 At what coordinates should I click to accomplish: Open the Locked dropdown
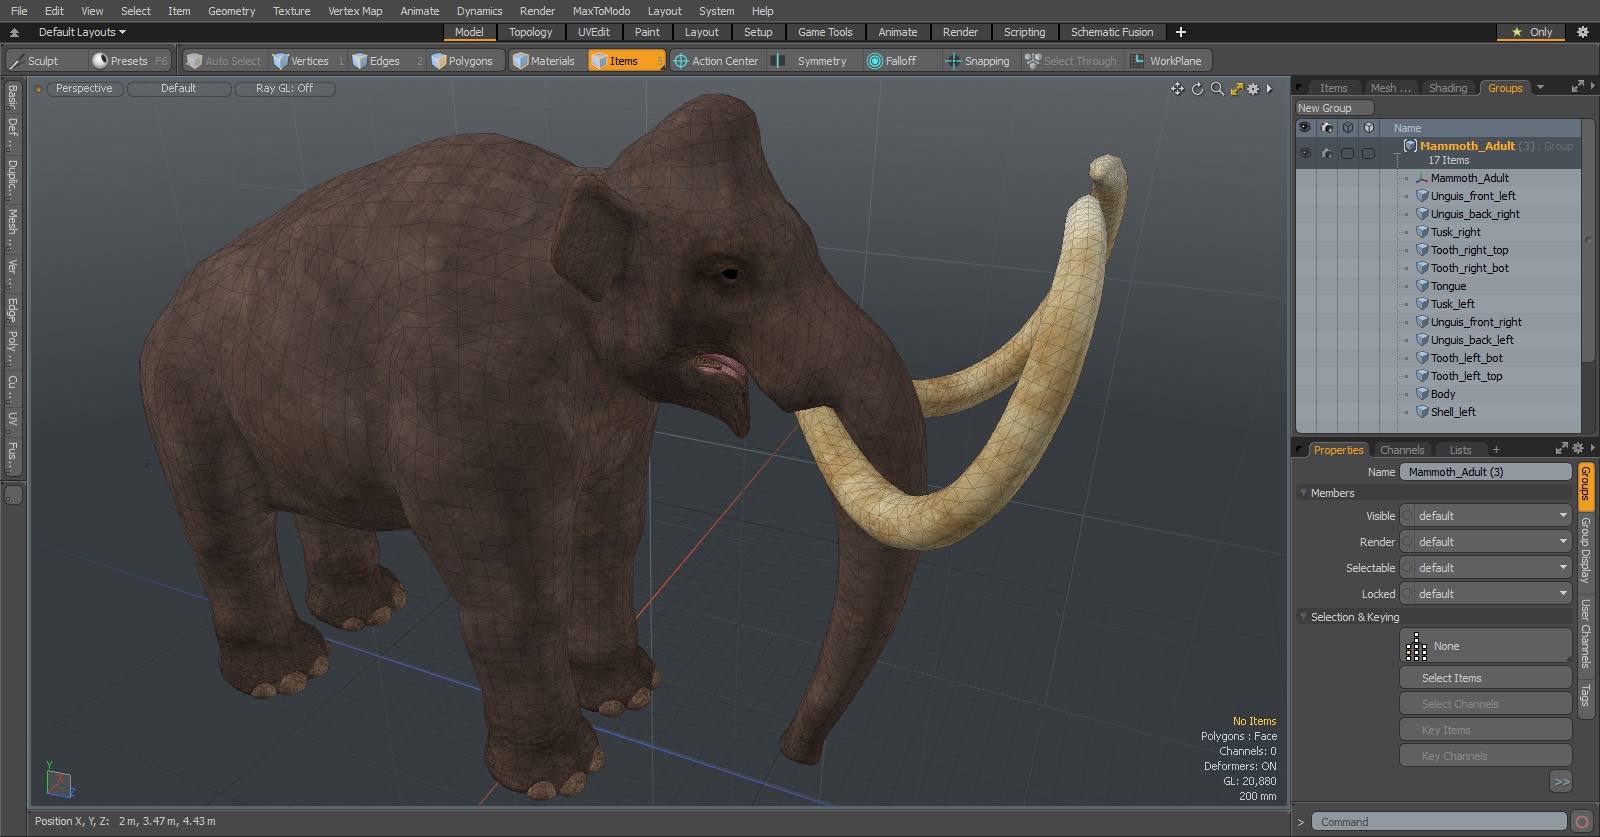click(1486, 594)
